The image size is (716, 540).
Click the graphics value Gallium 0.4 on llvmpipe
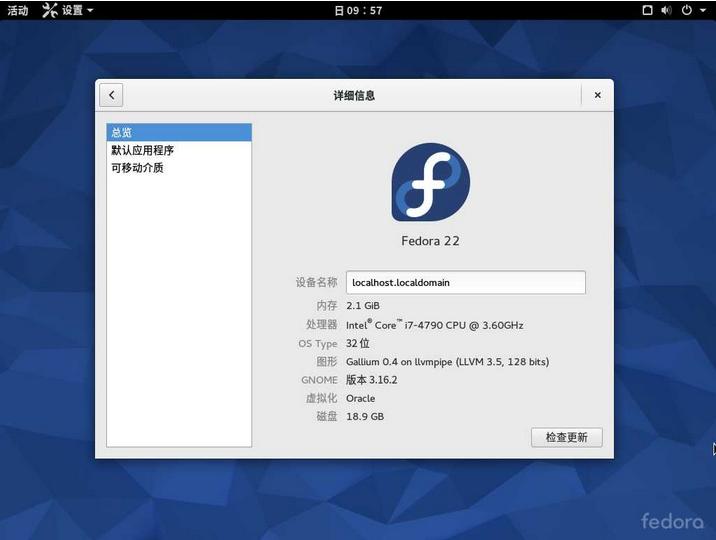tap(448, 362)
